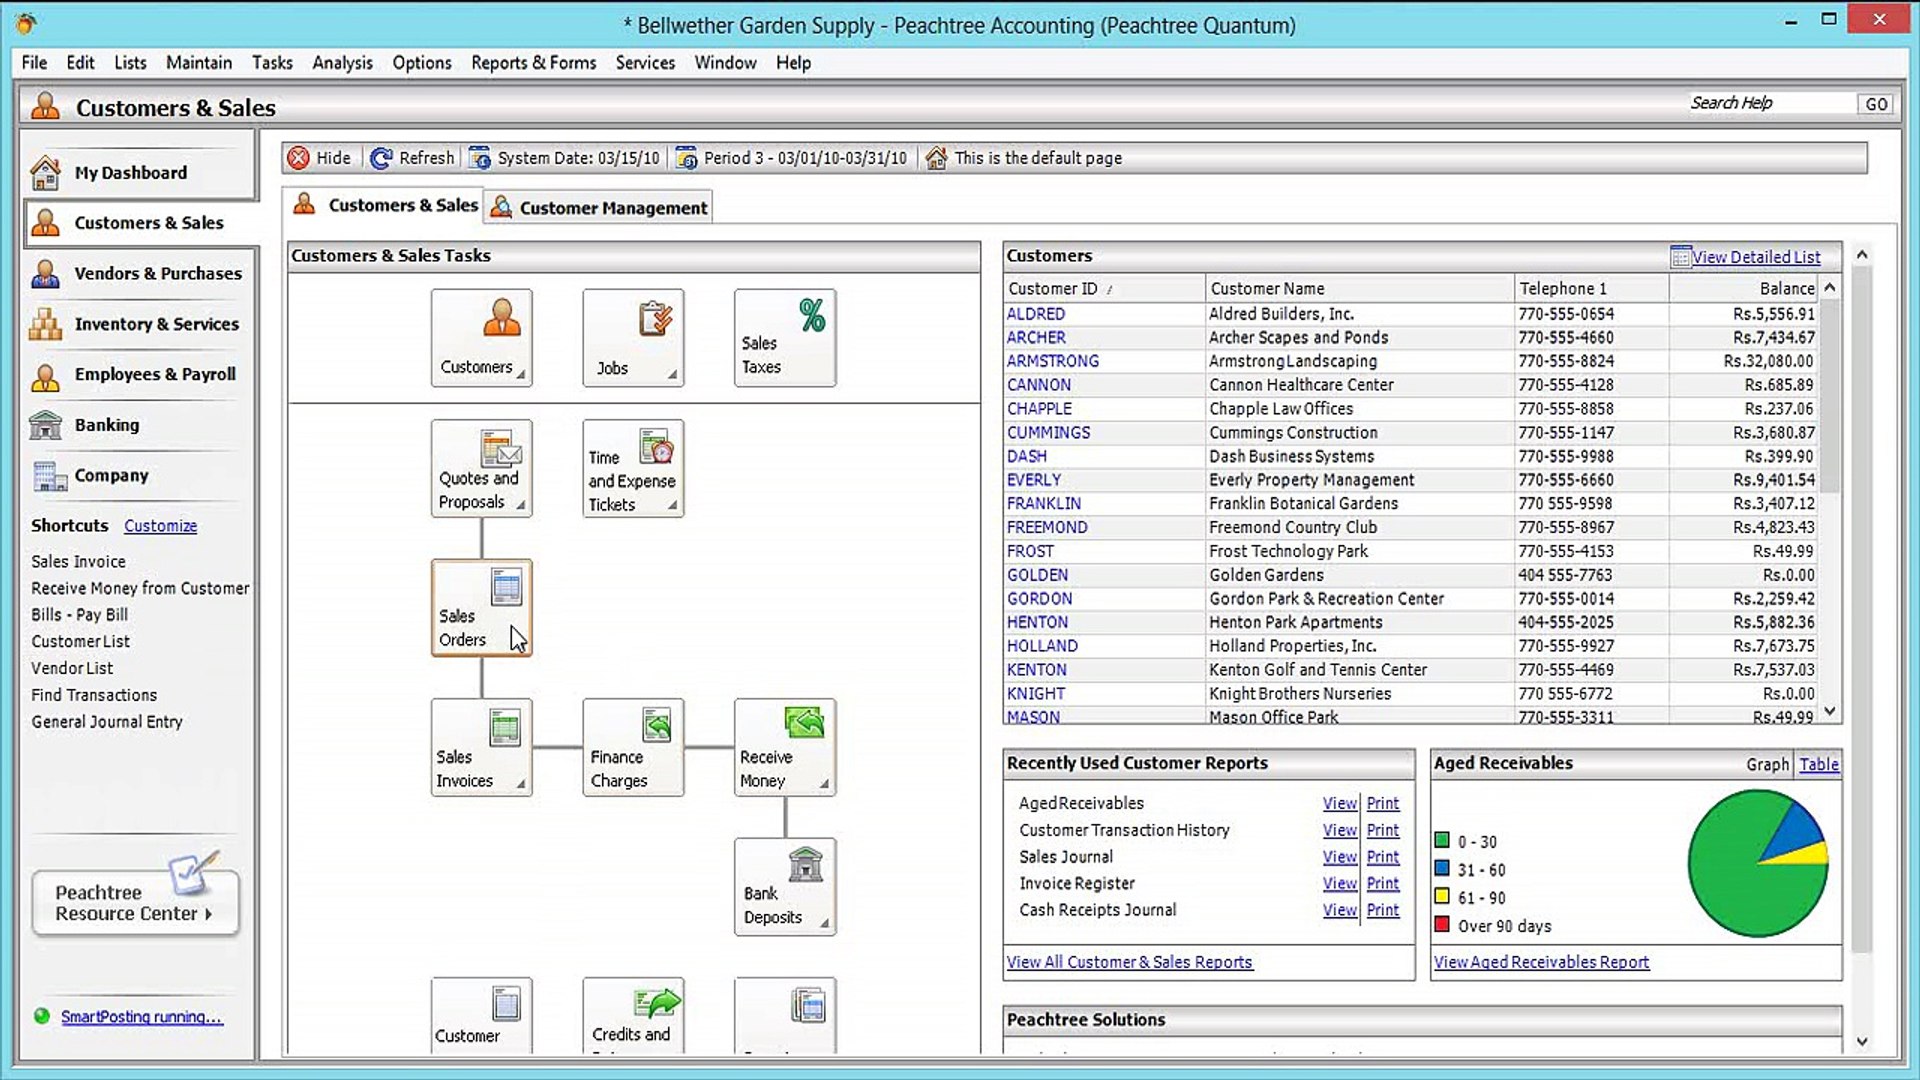This screenshot has height=1080, width=1920.
Task: Click View All Customer & Sales Reports
Action: coord(1129,962)
